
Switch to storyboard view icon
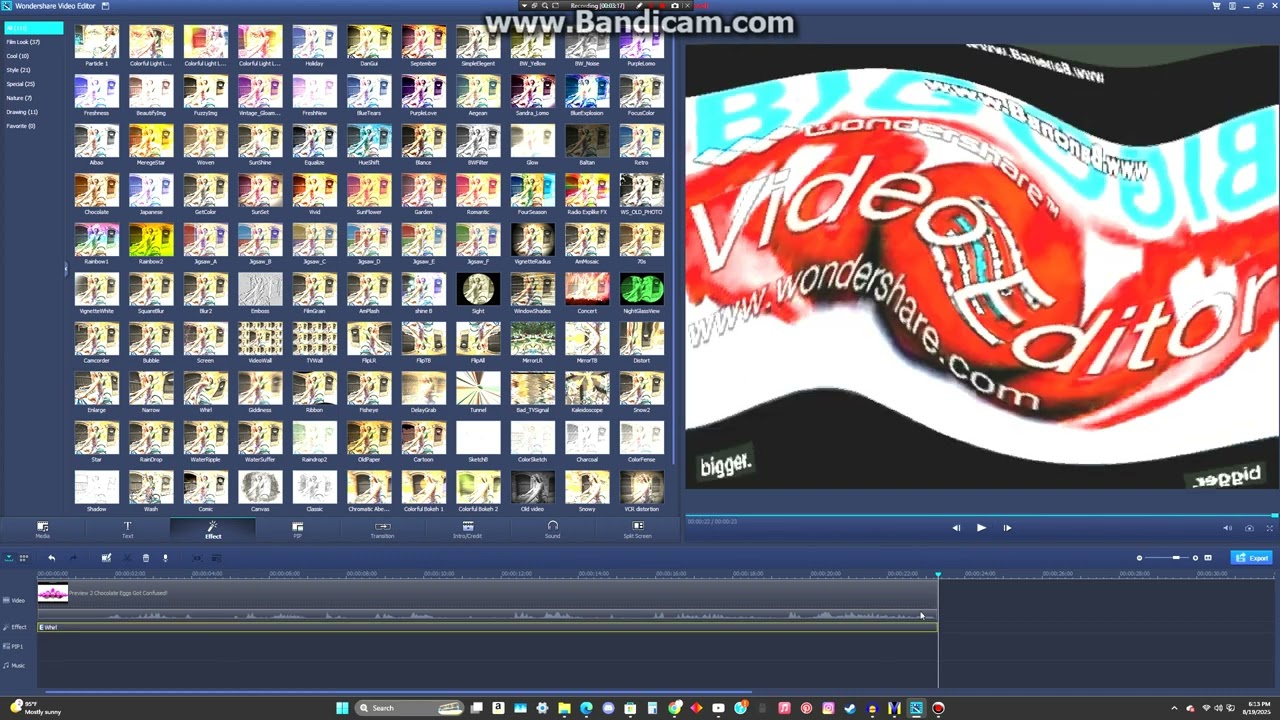23,558
